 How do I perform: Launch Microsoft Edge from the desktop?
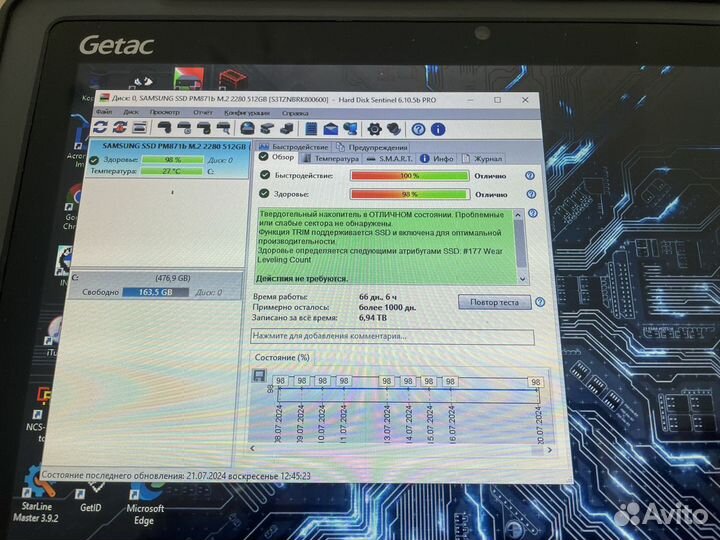(x=145, y=503)
